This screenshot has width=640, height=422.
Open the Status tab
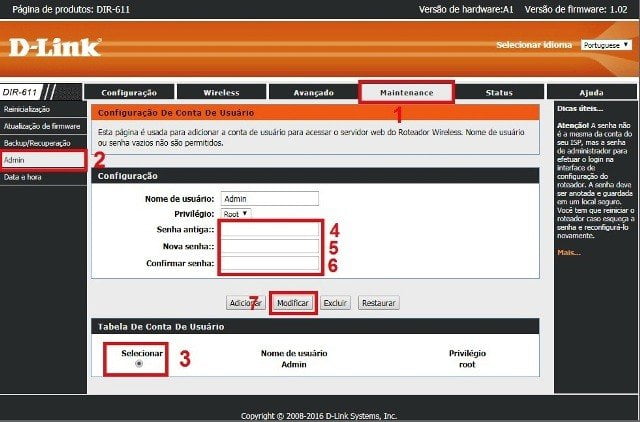tap(498, 93)
